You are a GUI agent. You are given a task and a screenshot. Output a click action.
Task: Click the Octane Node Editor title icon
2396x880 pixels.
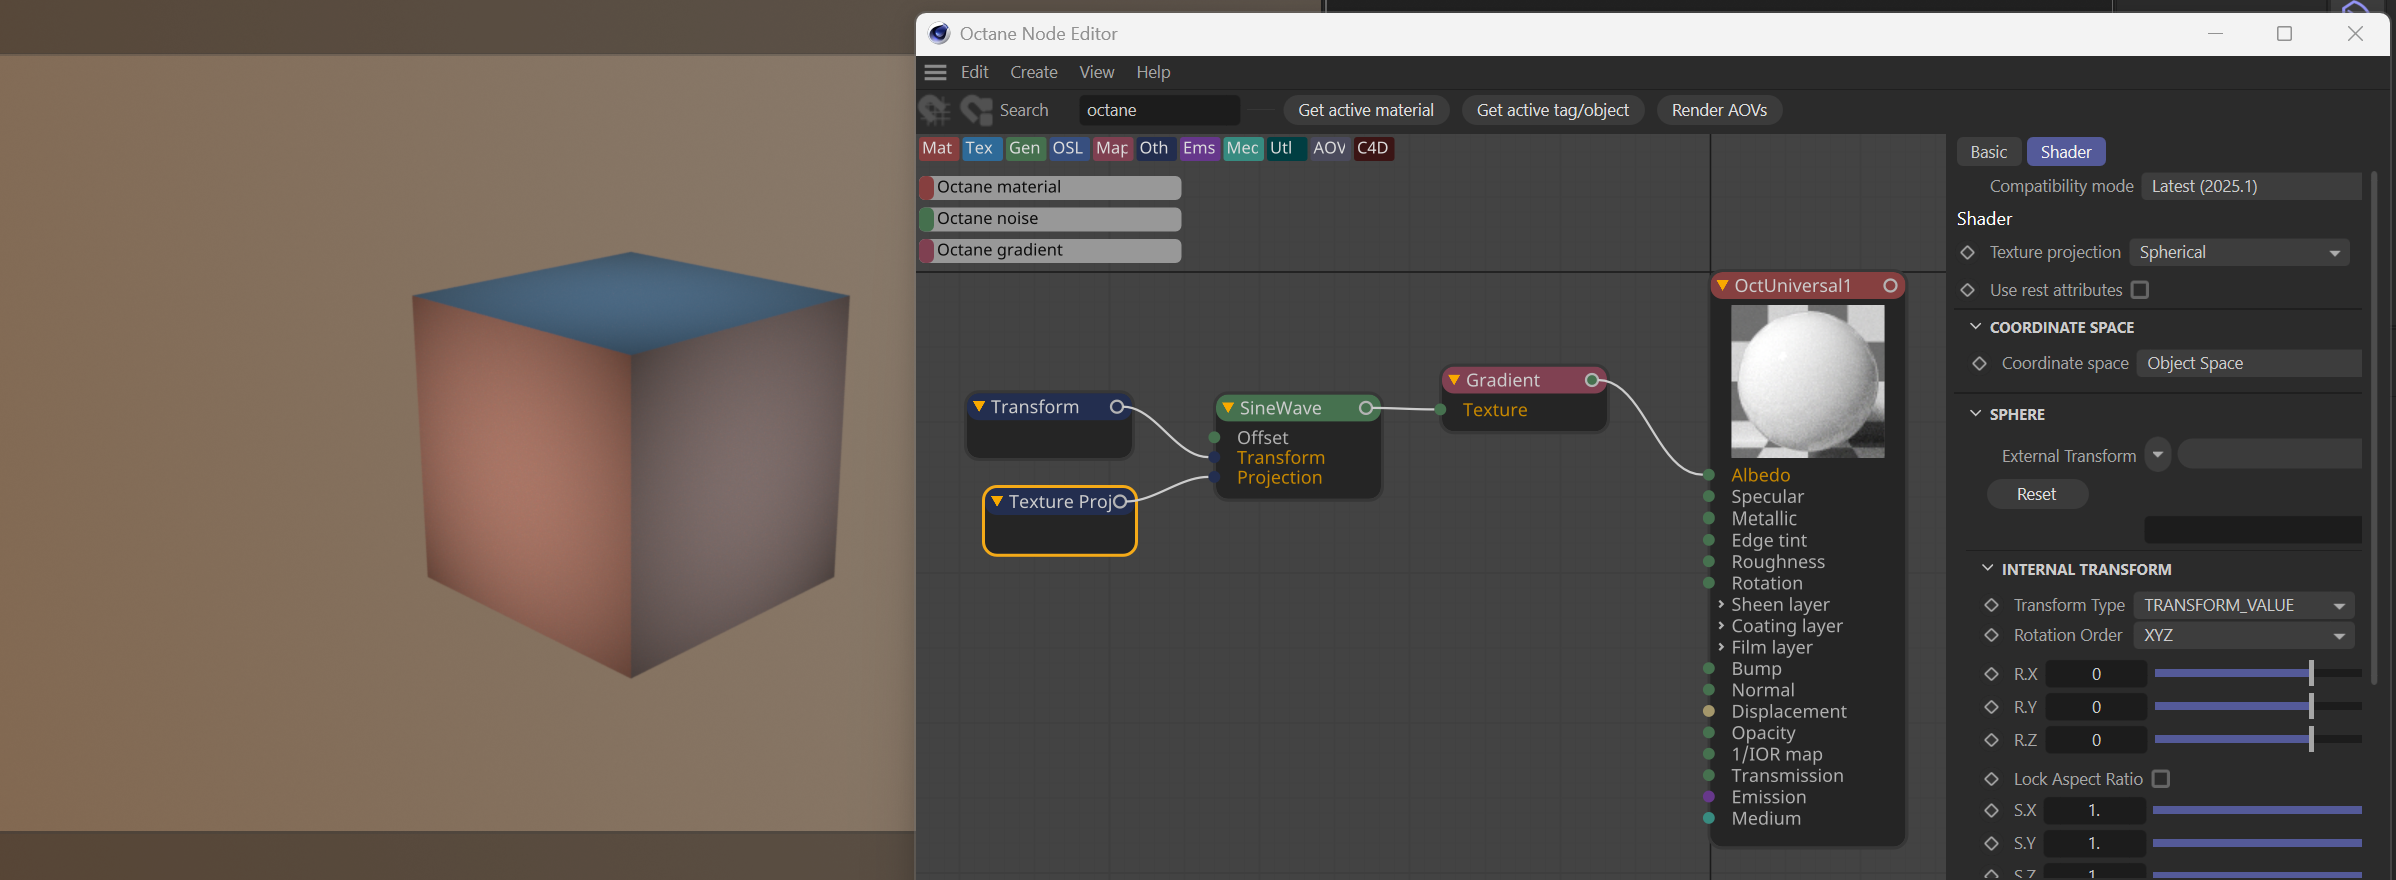point(938,33)
